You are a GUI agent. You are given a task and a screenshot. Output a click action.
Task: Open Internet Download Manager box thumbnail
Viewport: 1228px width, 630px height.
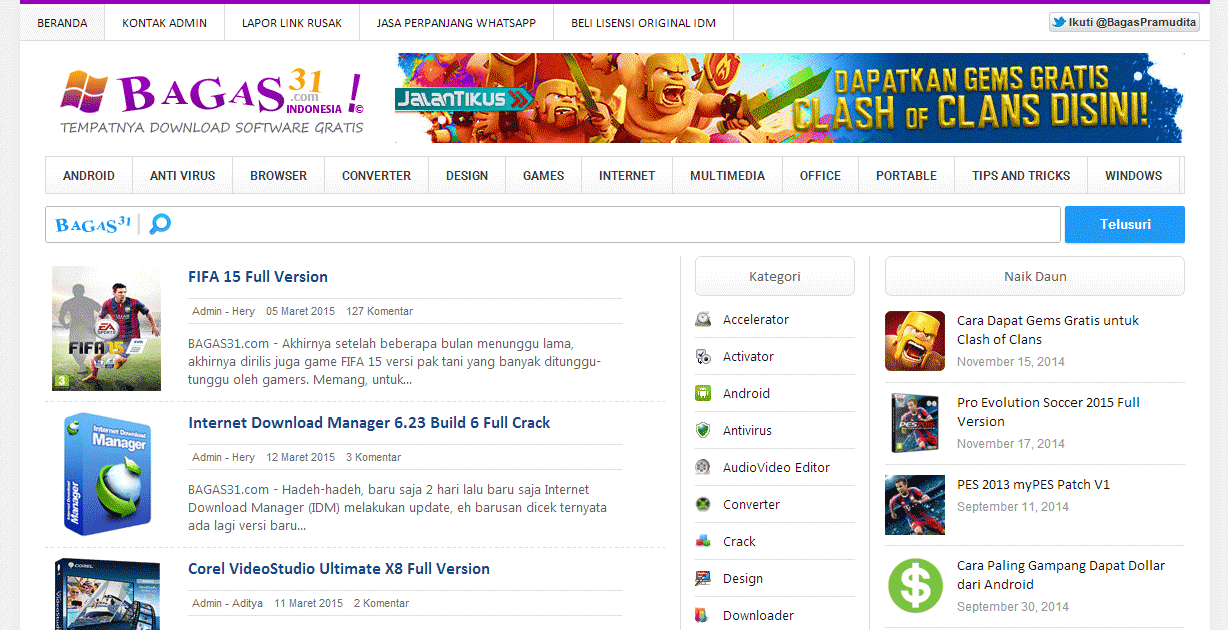pyautogui.click(x=108, y=474)
